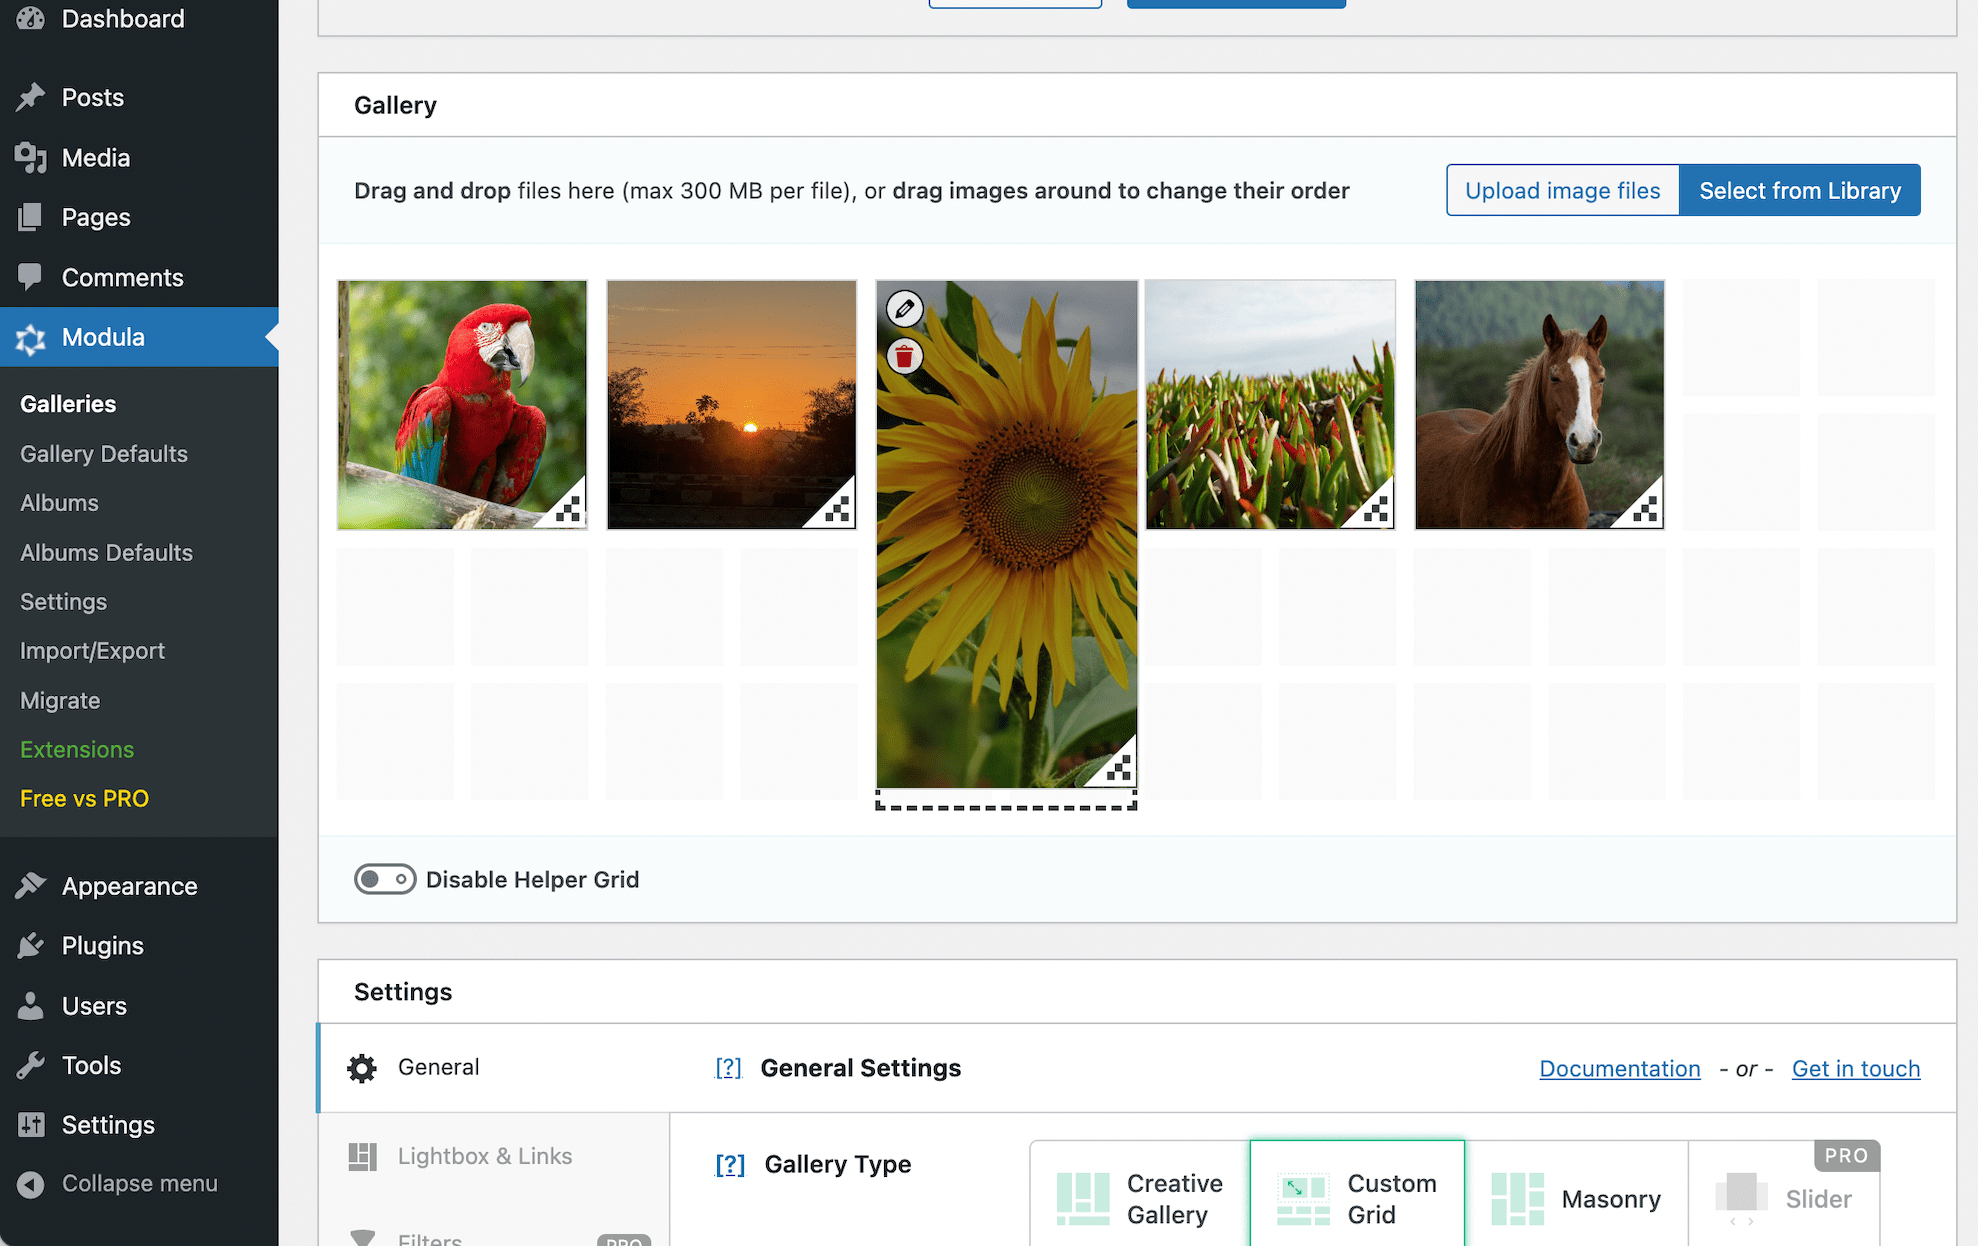Select the sunset image thumbnail
Viewport: 1978px width, 1246px height.
(x=731, y=404)
